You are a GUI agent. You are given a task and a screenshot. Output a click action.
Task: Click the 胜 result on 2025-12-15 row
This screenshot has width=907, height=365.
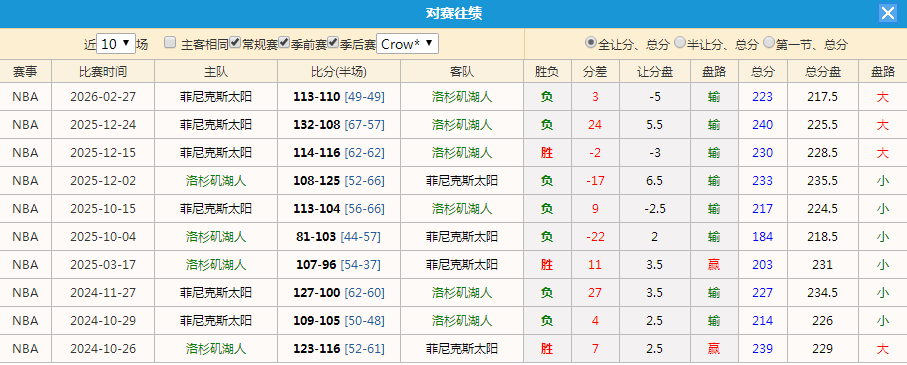547,153
